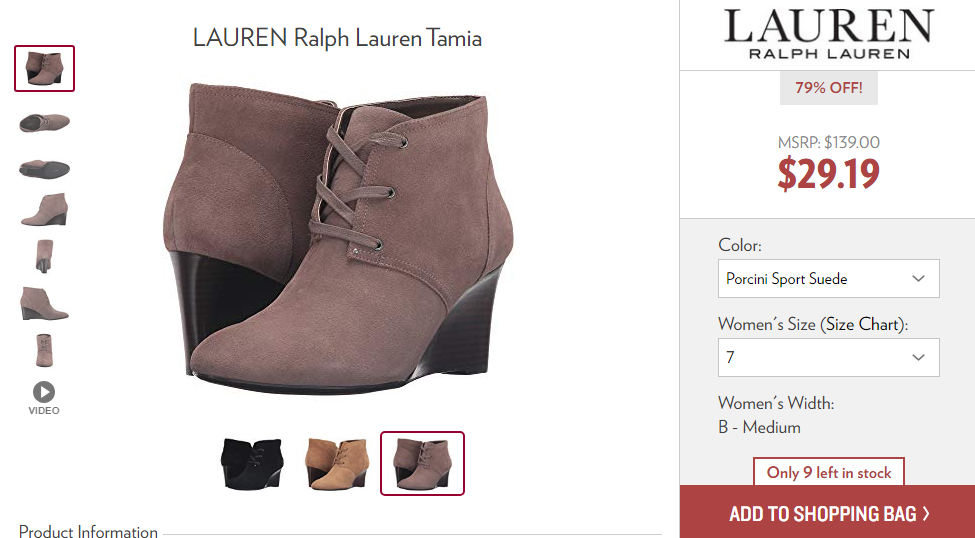Play the product video

[44, 398]
